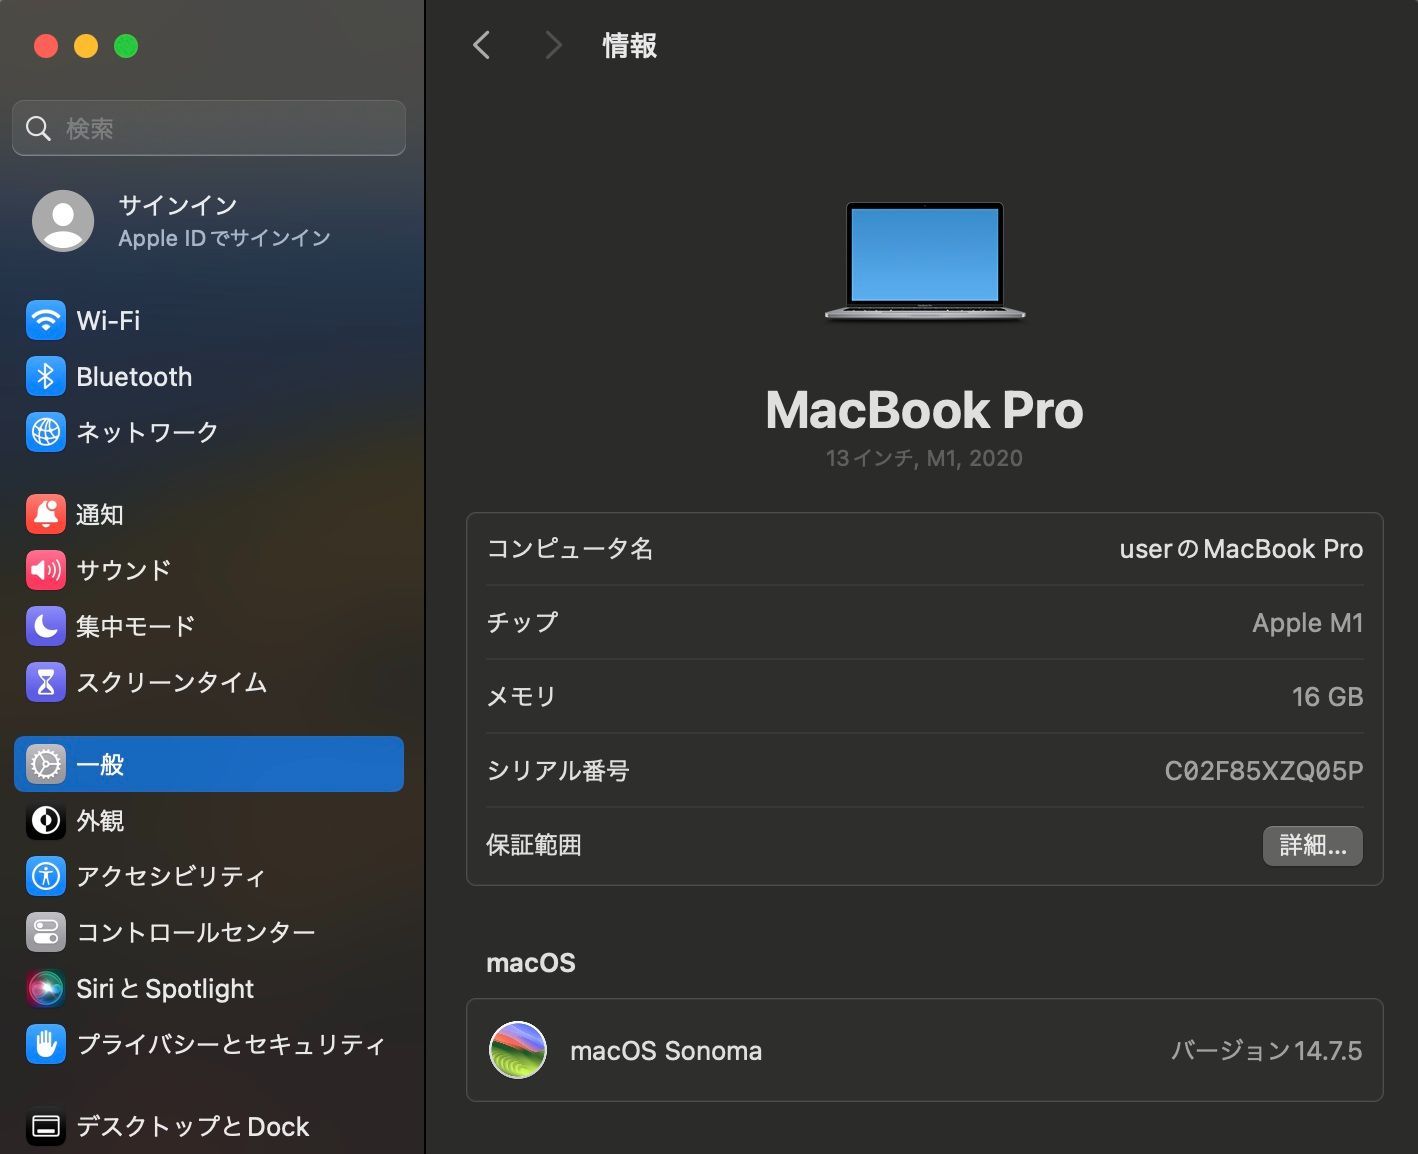This screenshot has width=1418, height=1154.
Task: Click サインイン label
Action: 178,205
